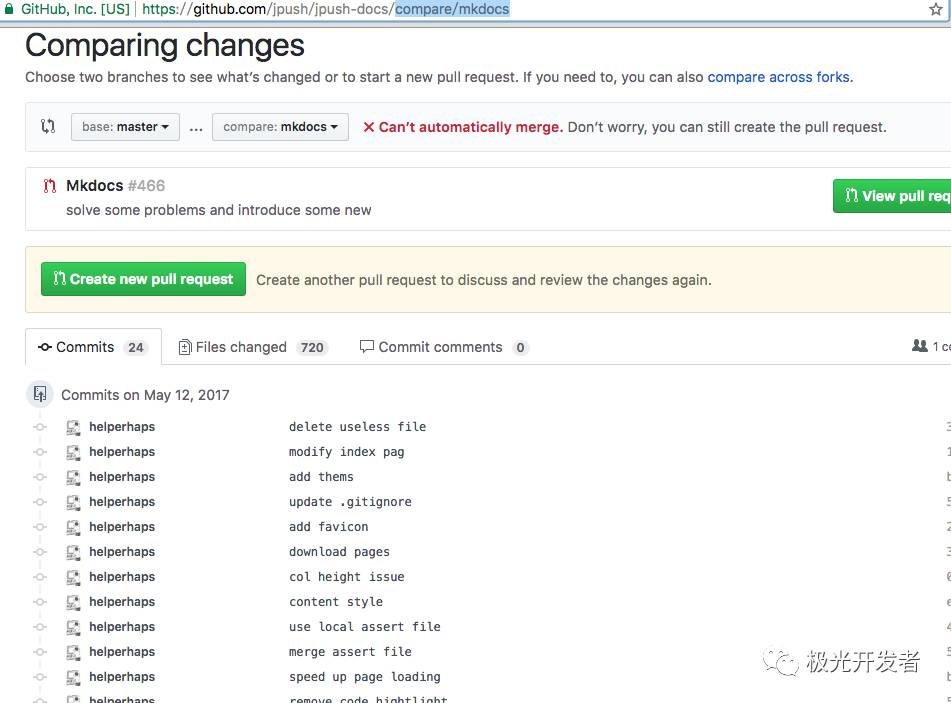Click commit node icon for delete useless file
The image size is (951, 703).
[x=40, y=427]
